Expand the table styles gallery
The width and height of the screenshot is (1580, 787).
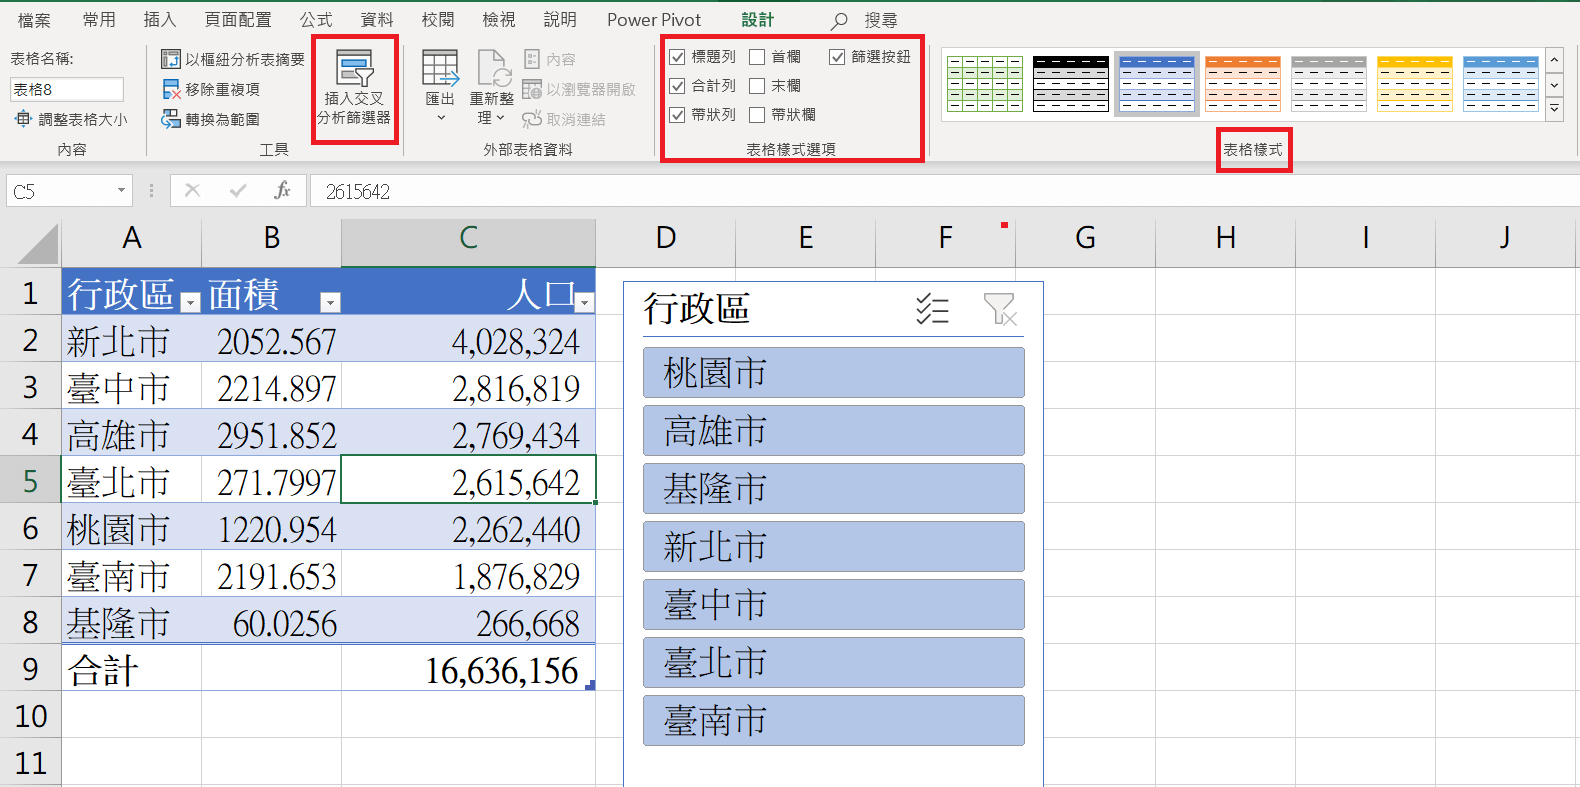[x=1554, y=110]
